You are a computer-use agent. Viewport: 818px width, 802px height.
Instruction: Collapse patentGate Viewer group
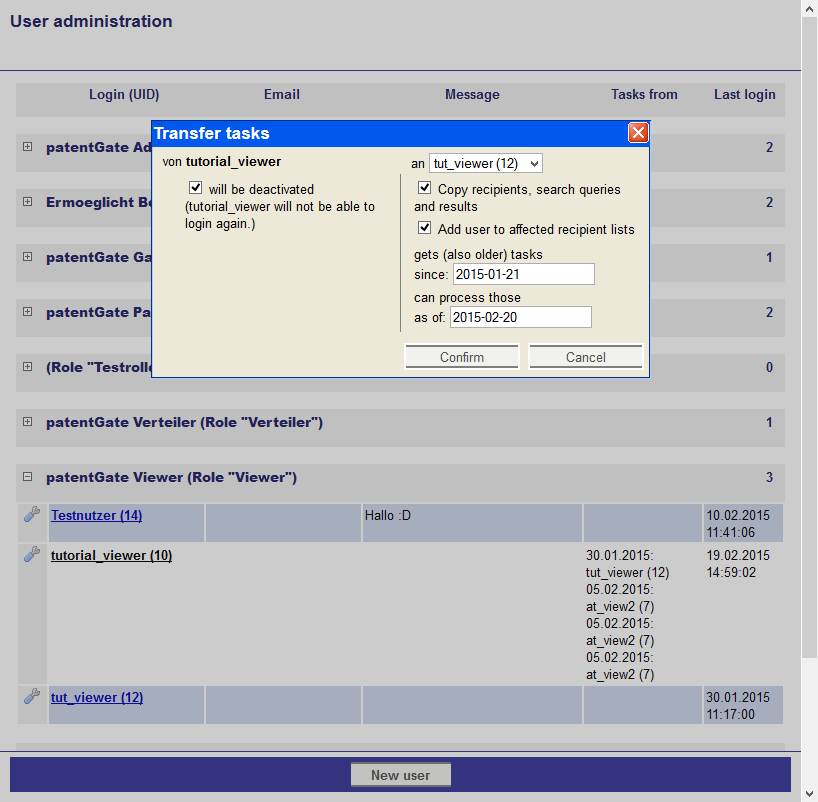(x=28, y=476)
